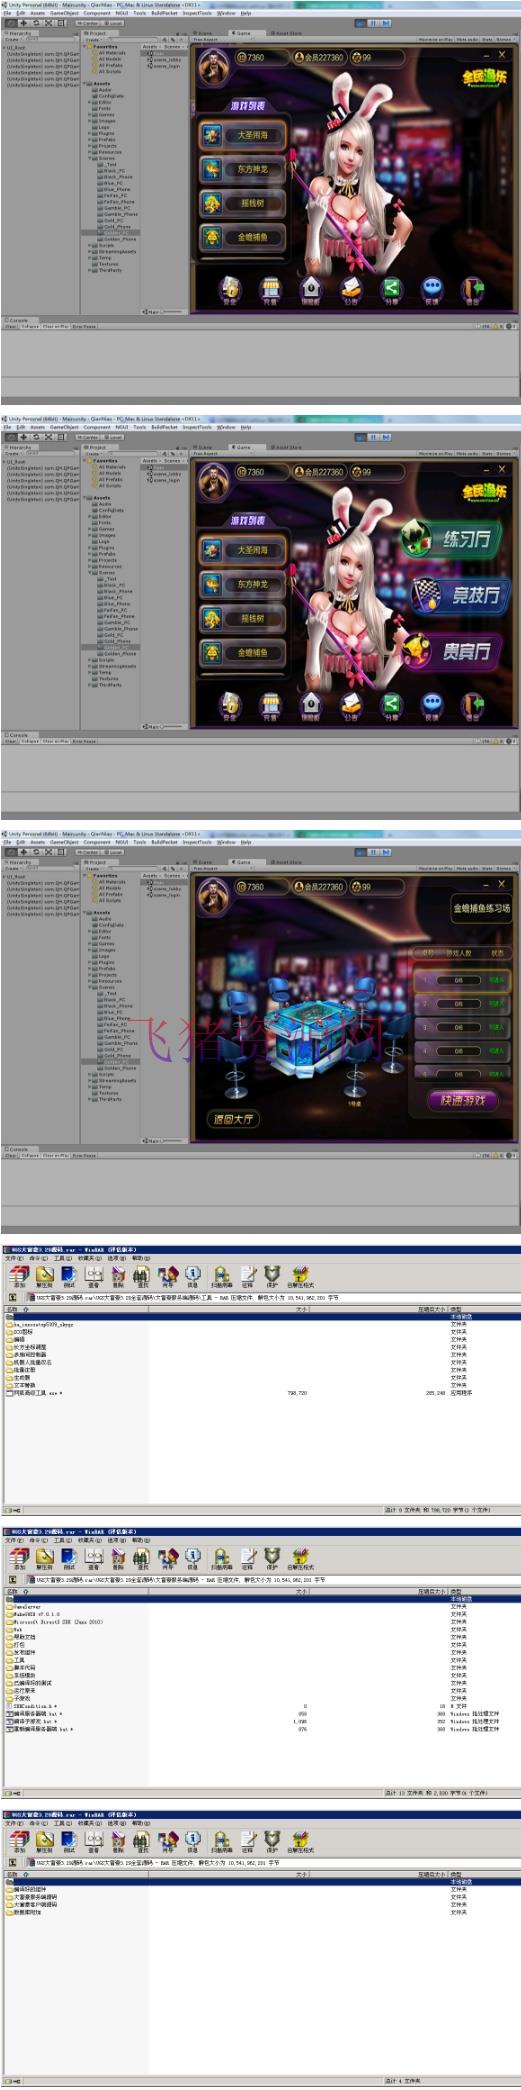
Task: Click 测试 toolbar icon in first WinRAR window
Action: click(69, 1277)
